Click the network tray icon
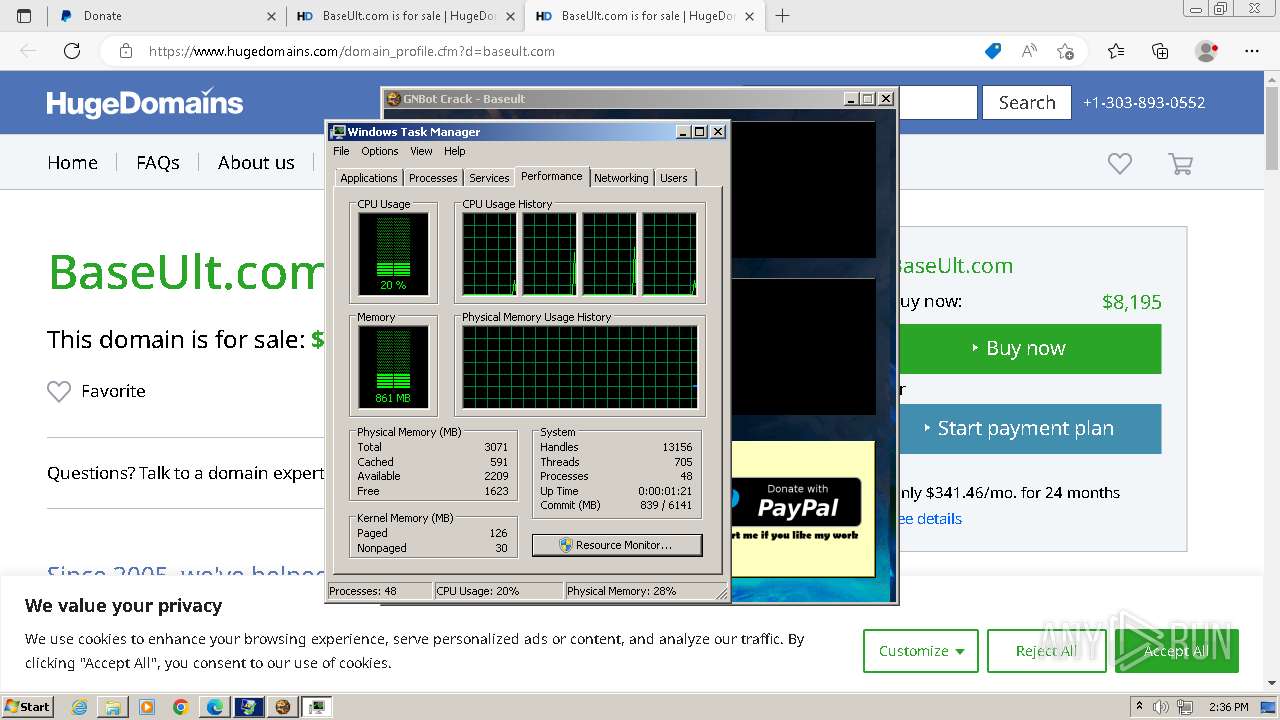Screen dimensions: 1280x720 tap(1185, 707)
